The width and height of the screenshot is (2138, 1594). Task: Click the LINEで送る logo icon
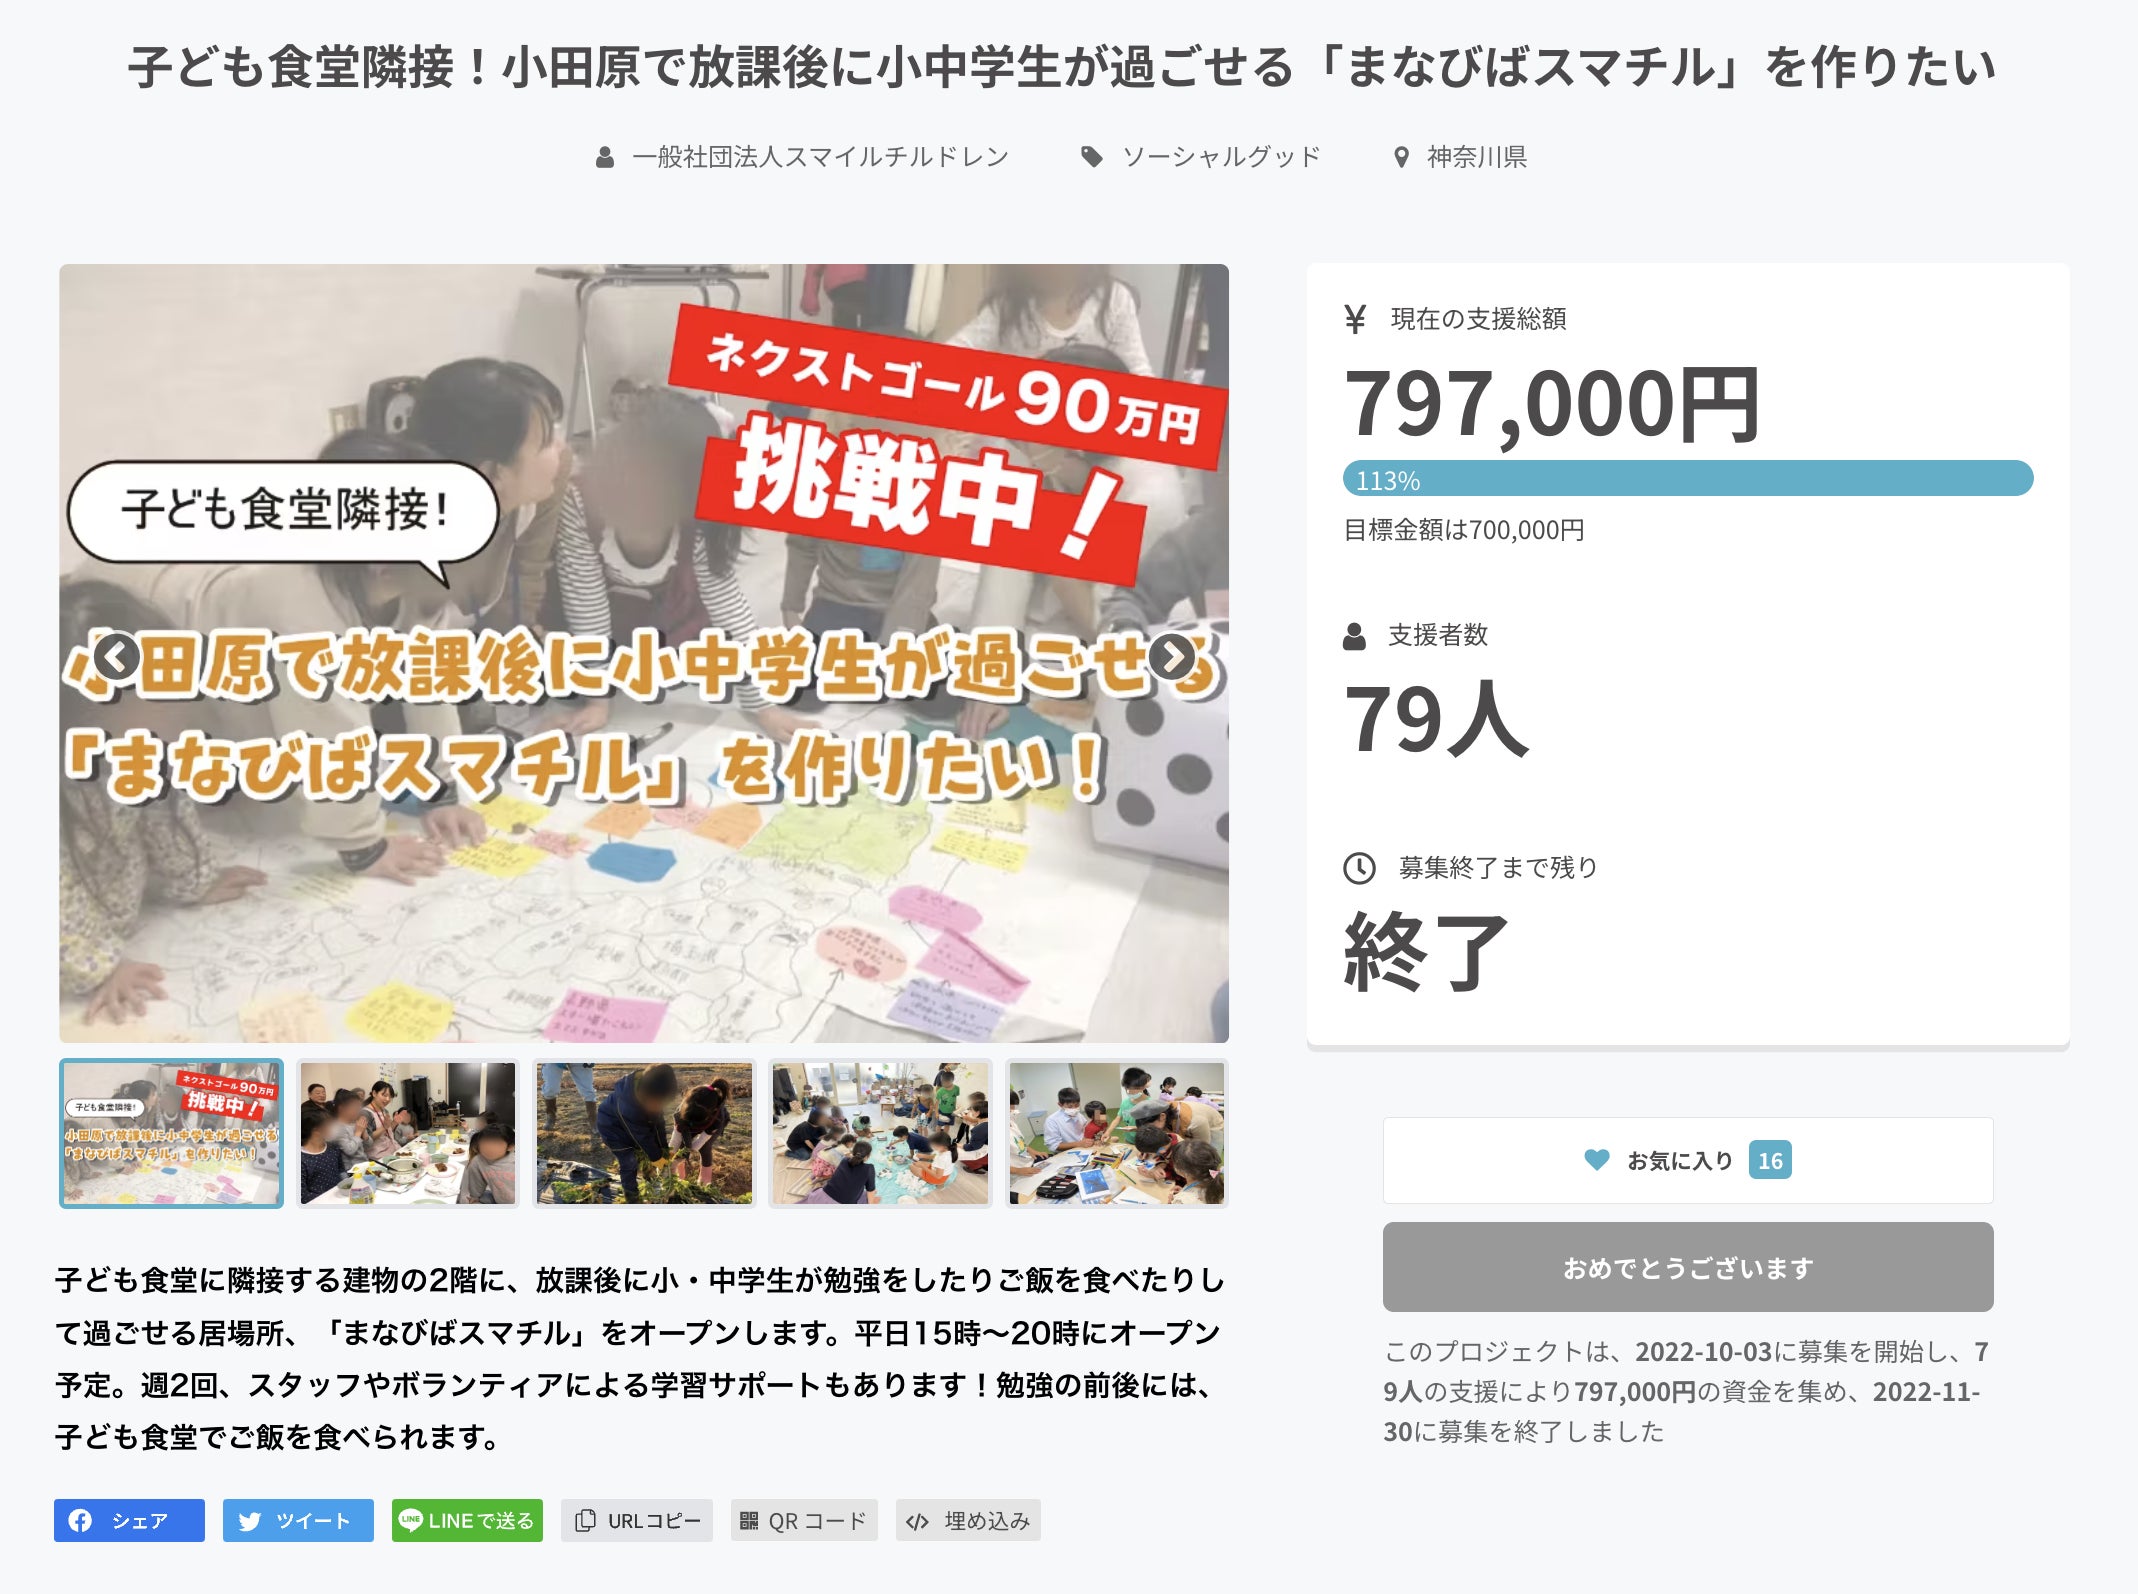click(x=410, y=1519)
